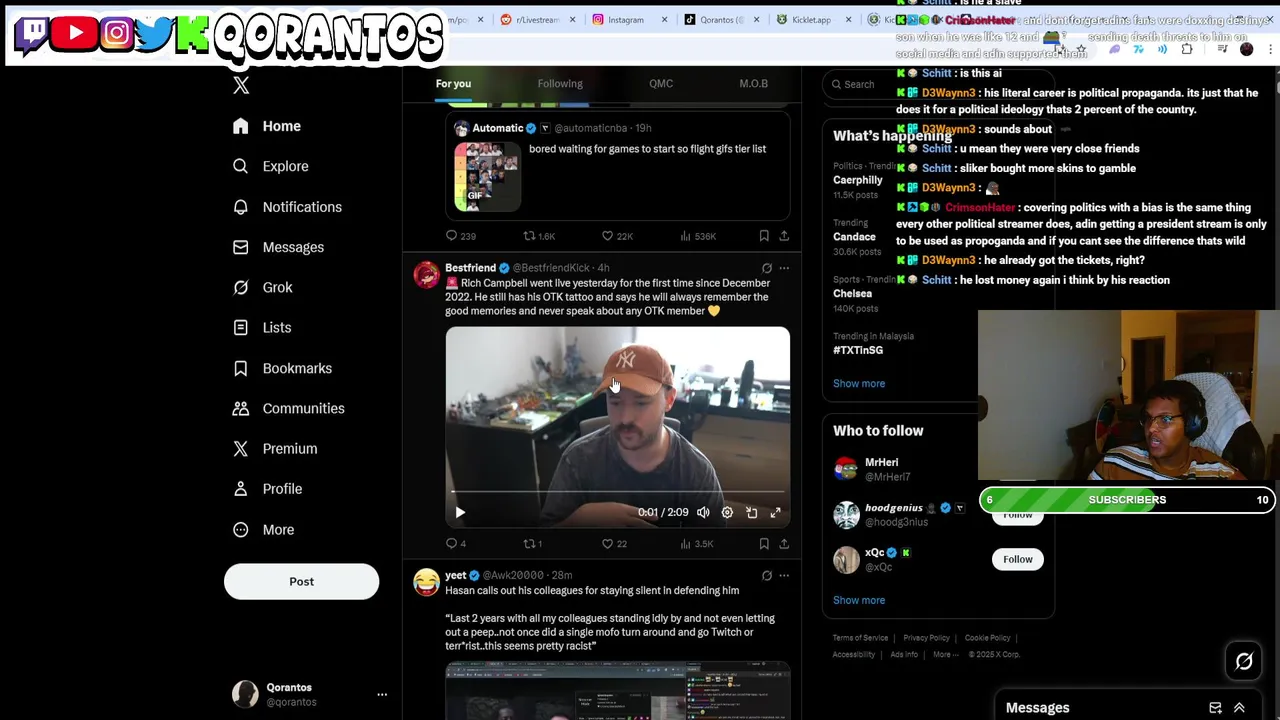This screenshot has width=1280, height=720.
Task: View analytics of Bestfriend's post
Action: coord(696,544)
